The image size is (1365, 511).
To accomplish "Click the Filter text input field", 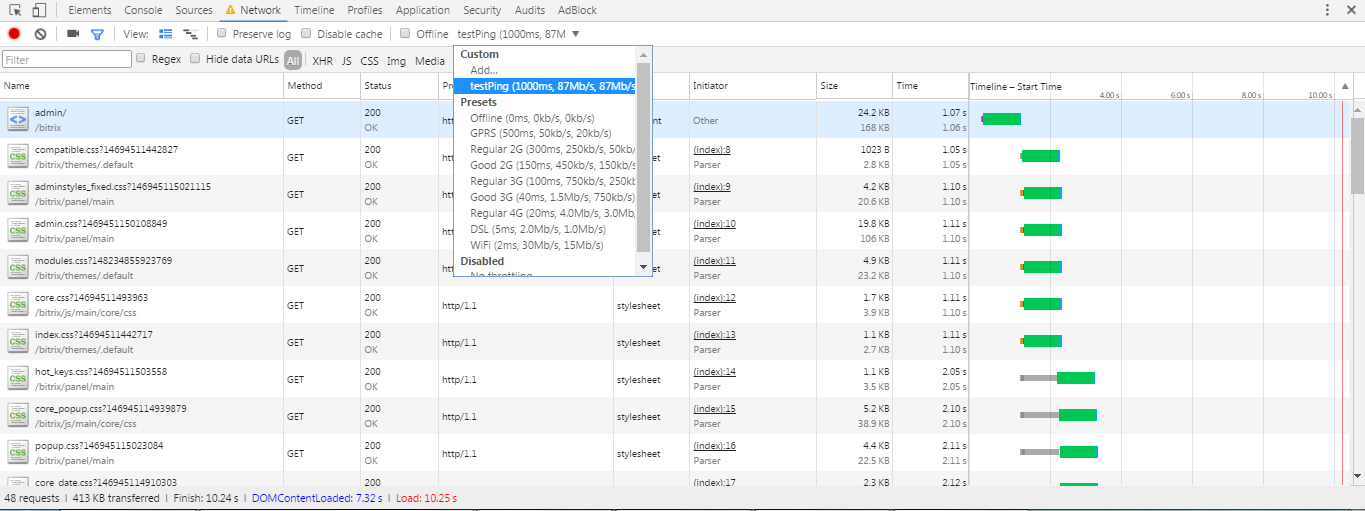I will pos(66,60).
